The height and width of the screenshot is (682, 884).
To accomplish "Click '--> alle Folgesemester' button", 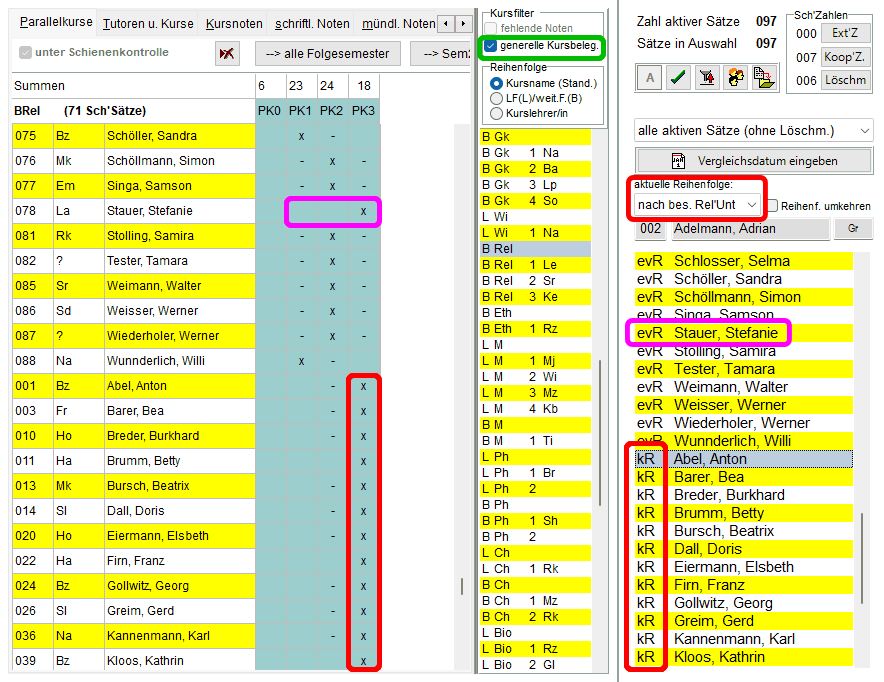I will 327,53.
